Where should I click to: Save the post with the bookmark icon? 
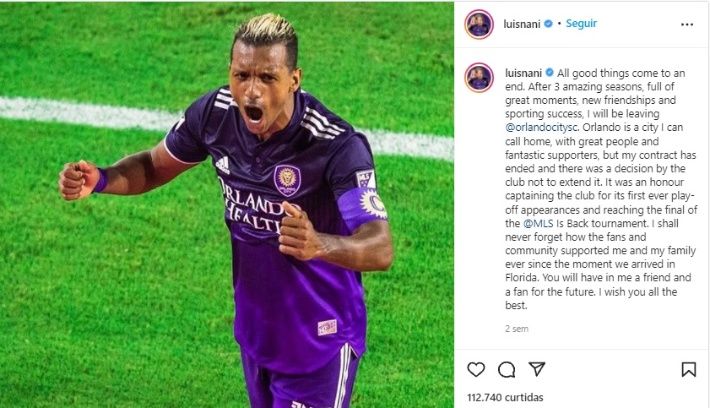[x=689, y=370]
